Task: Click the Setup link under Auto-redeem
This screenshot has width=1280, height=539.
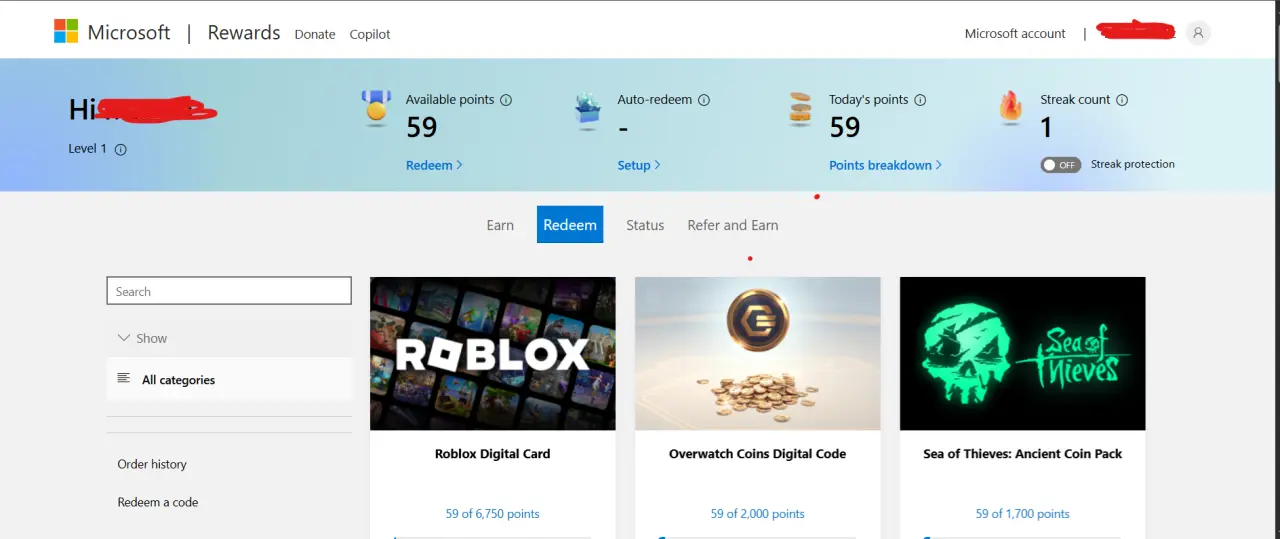Action: 639,165
